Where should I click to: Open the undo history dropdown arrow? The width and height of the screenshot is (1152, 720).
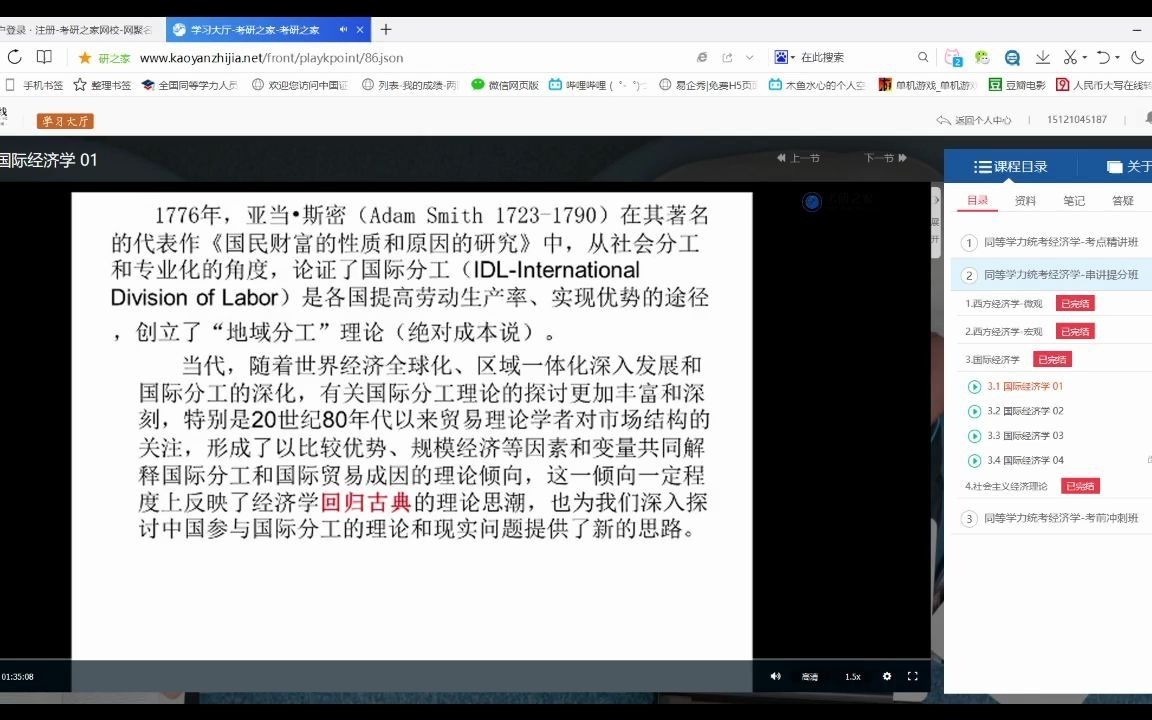[x=1118, y=57]
